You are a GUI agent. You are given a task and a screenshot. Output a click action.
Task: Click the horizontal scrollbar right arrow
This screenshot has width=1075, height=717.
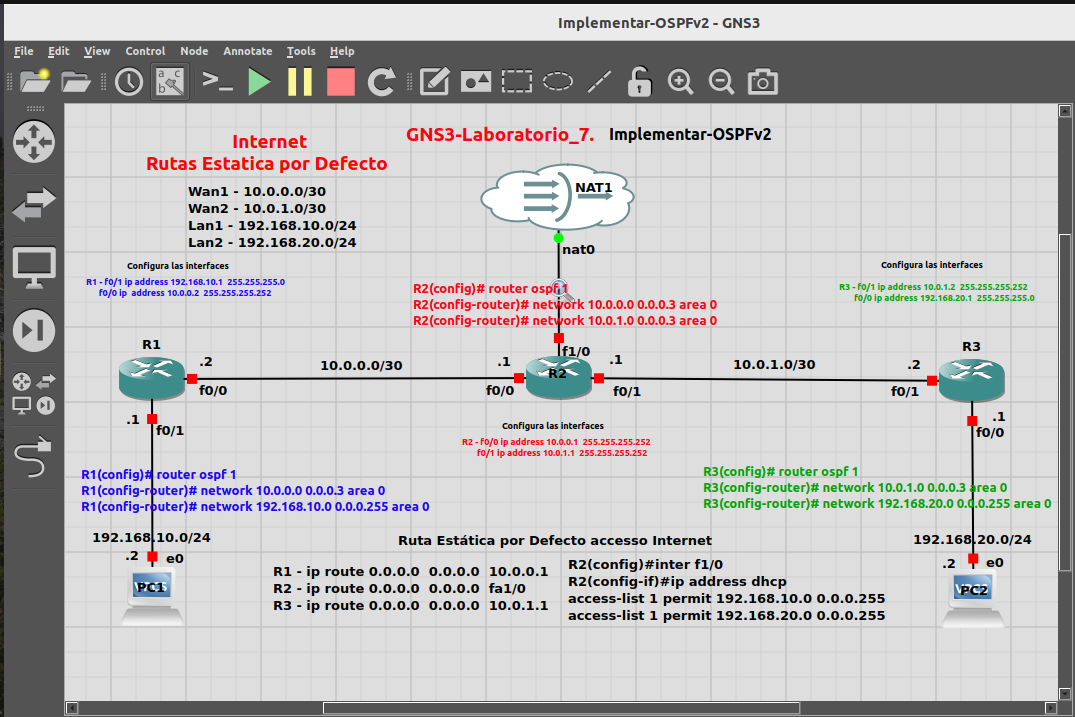pyautogui.click(x=1050, y=707)
